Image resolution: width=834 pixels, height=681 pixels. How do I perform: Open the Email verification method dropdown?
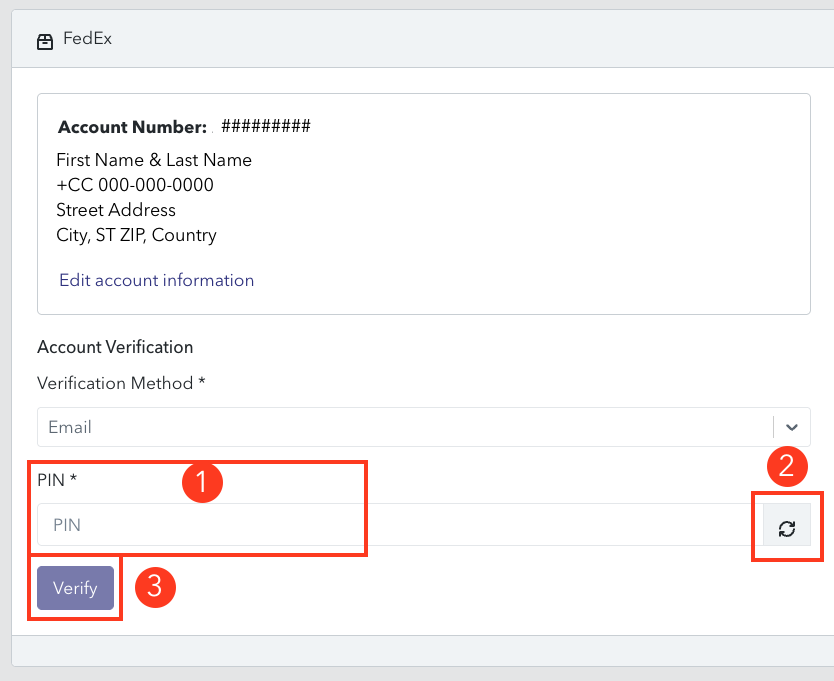pos(423,427)
